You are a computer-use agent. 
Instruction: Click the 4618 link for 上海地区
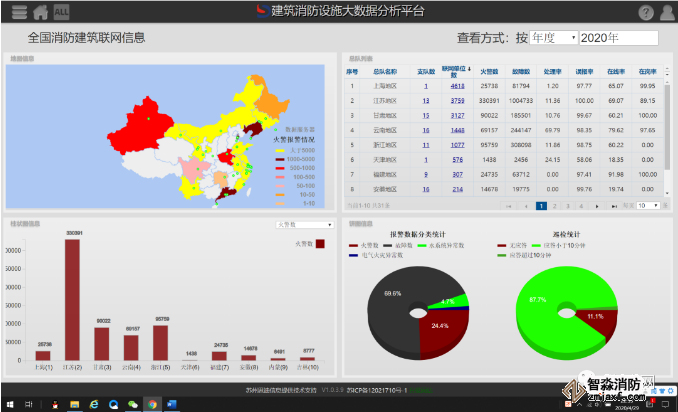coord(457,86)
